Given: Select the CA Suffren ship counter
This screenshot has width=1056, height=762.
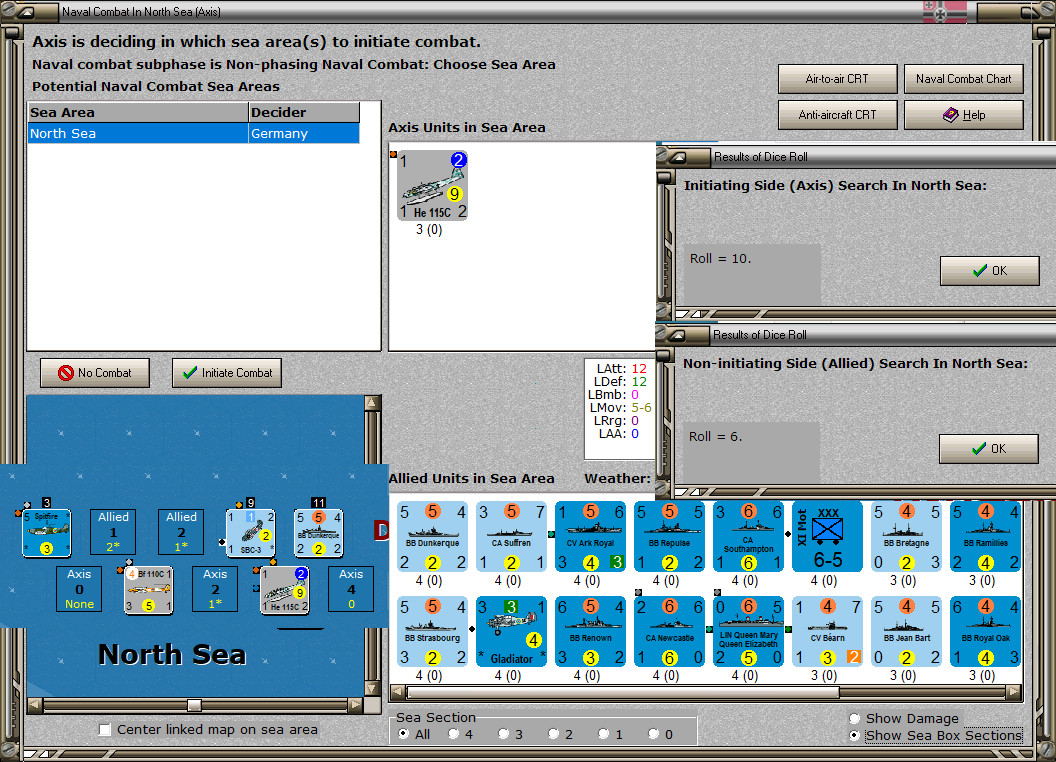Looking at the screenshot, I should coord(511,536).
